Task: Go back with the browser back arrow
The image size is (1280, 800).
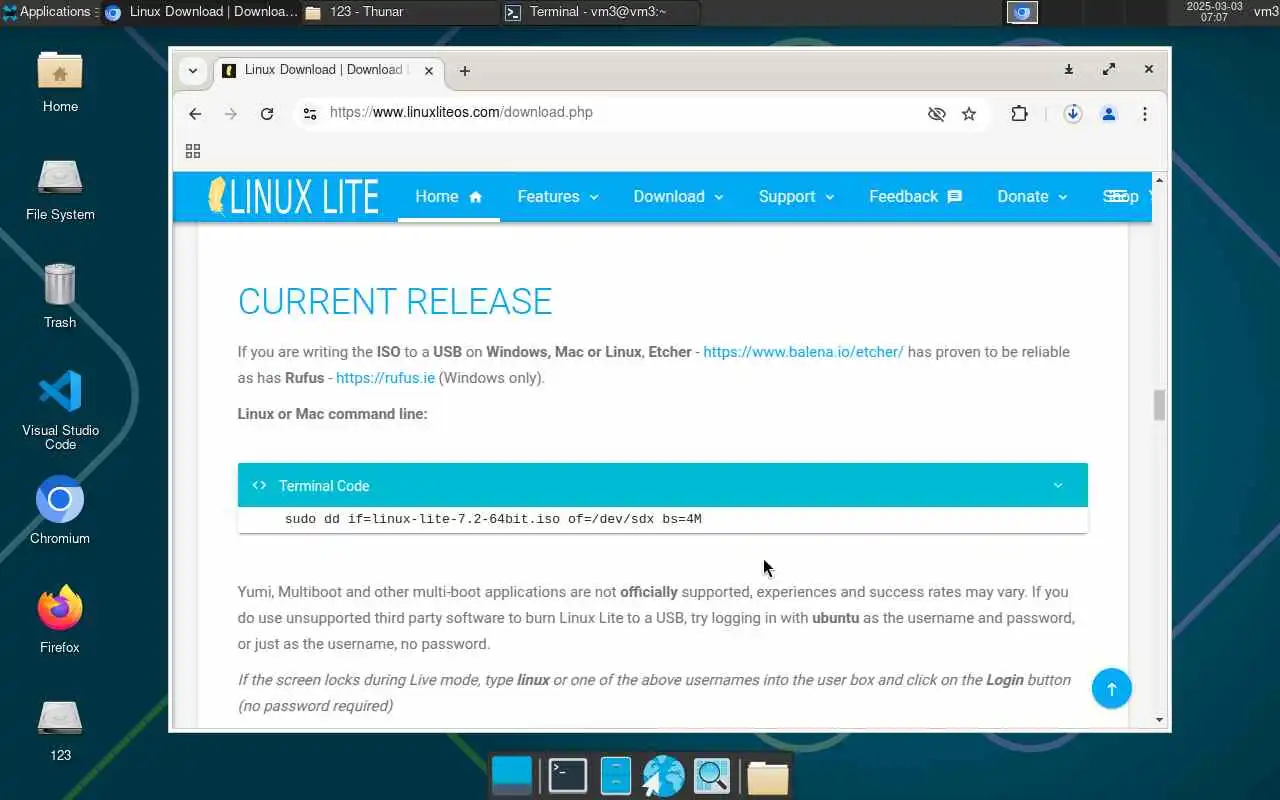Action: coord(195,114)
